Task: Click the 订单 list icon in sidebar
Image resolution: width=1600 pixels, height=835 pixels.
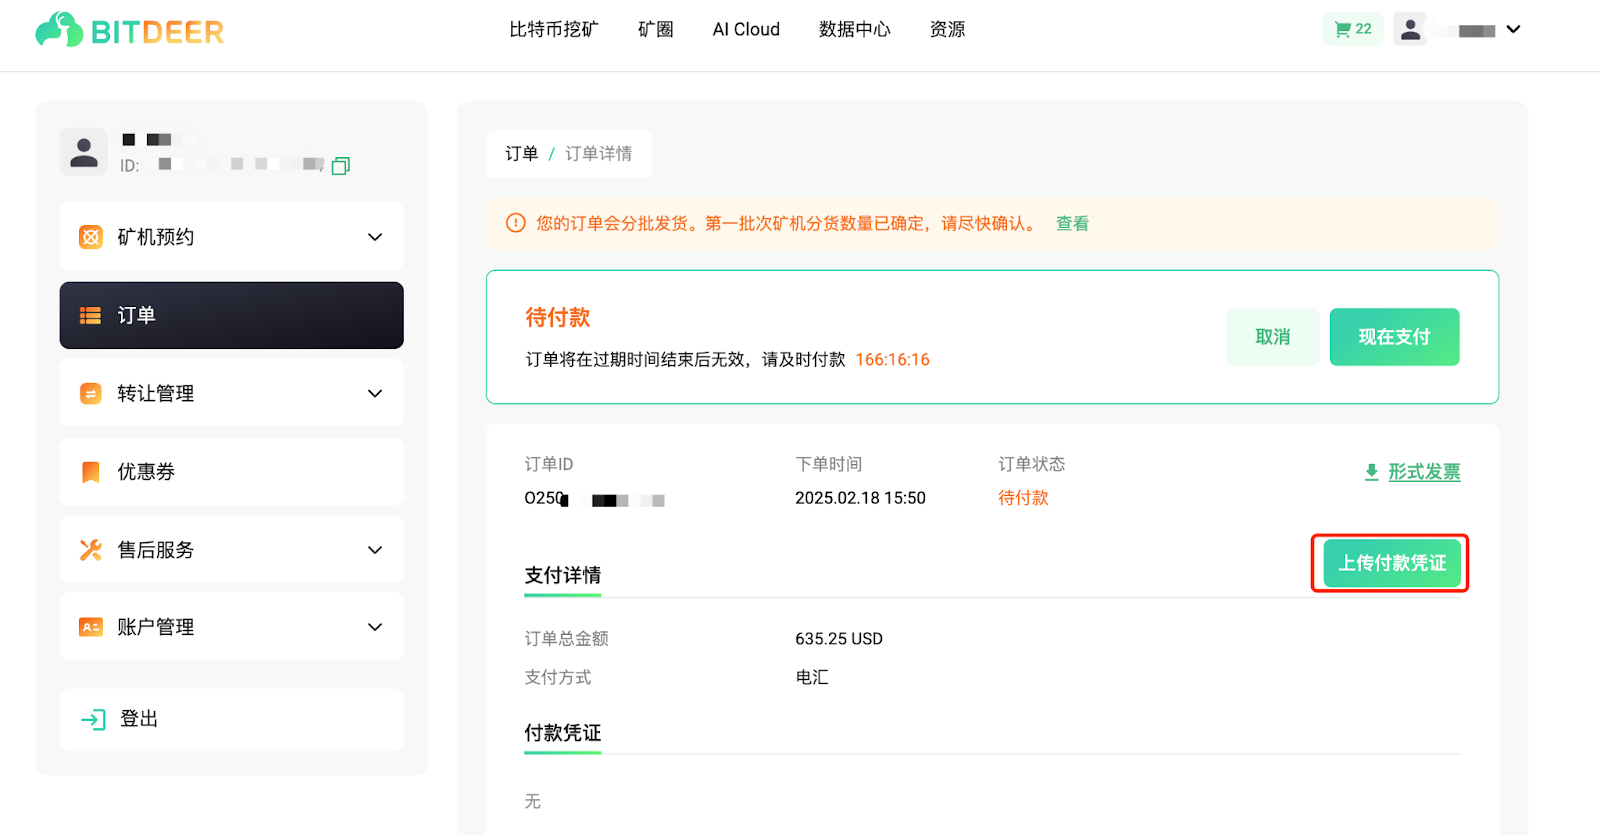Action: pos(91,316)
